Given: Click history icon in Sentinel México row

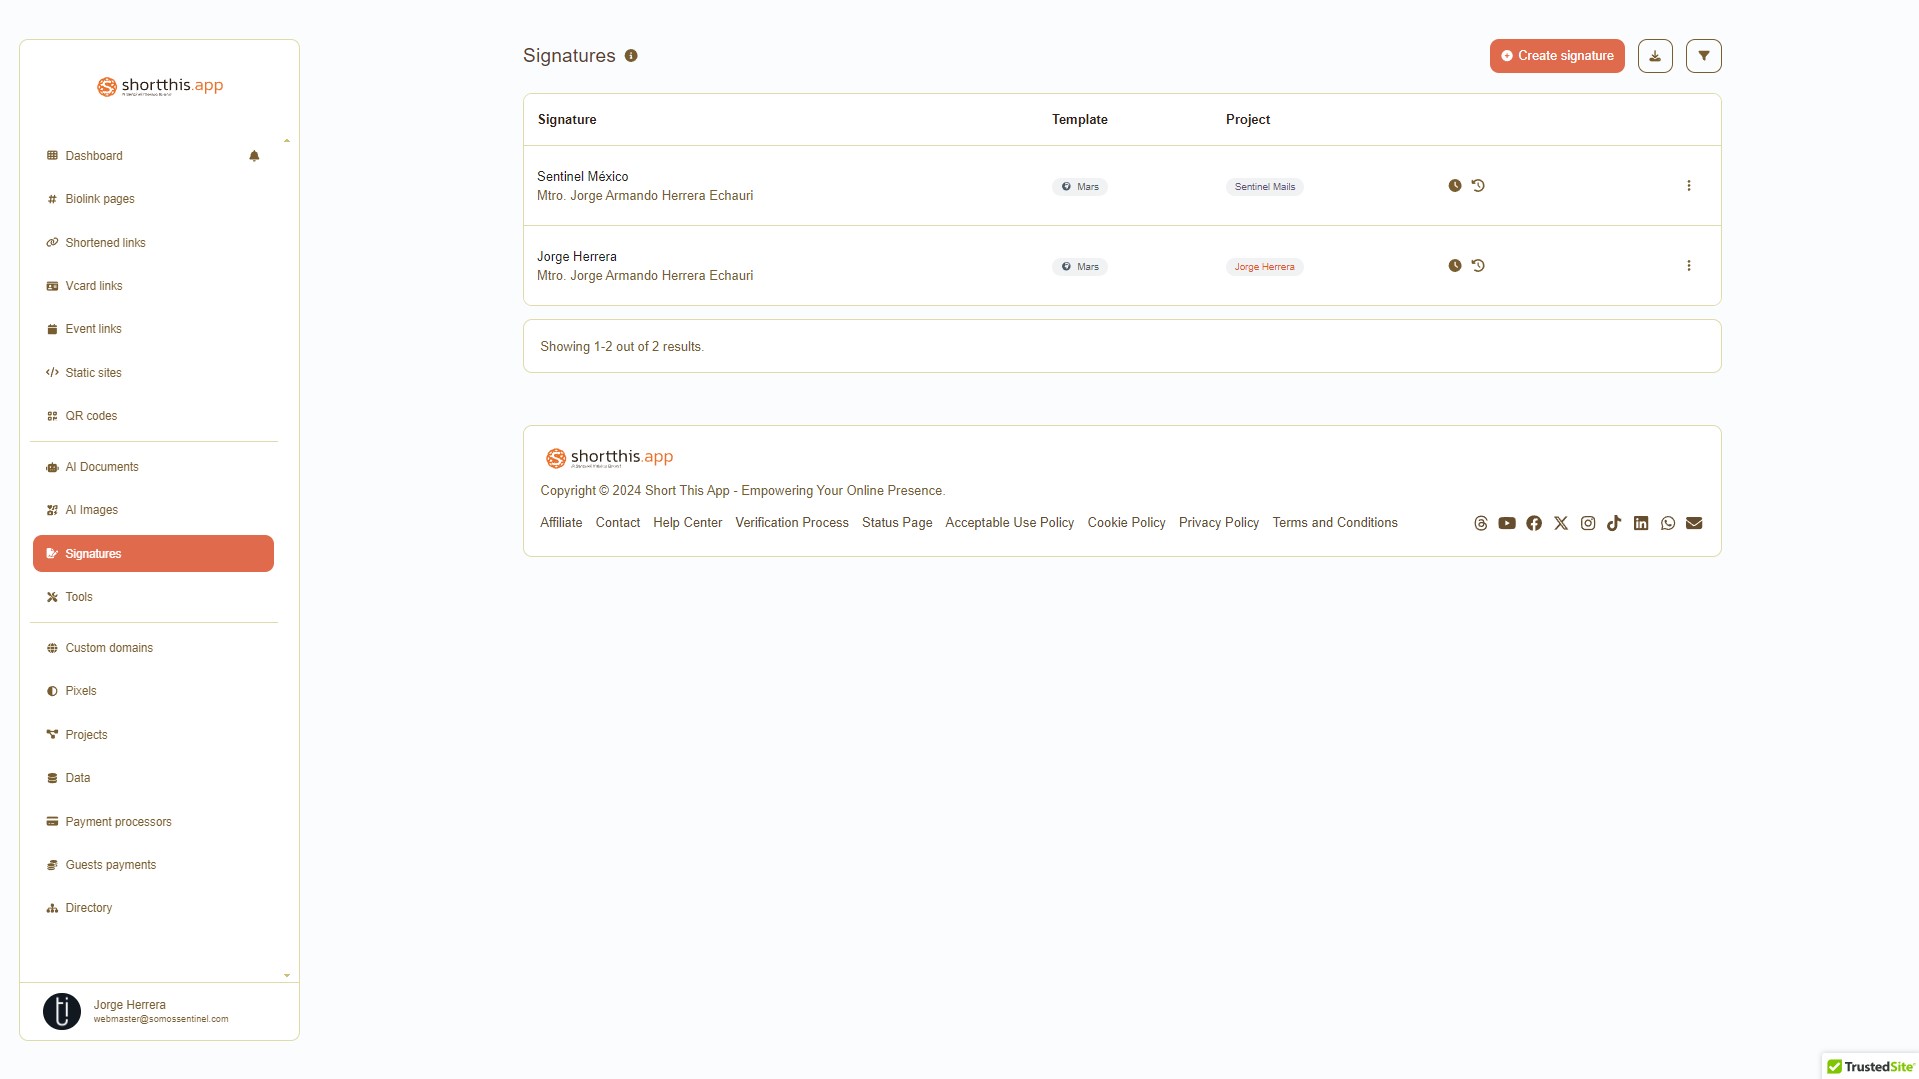Looking at the screenshot, I should pyautogui.click(x=1478, y=186).
